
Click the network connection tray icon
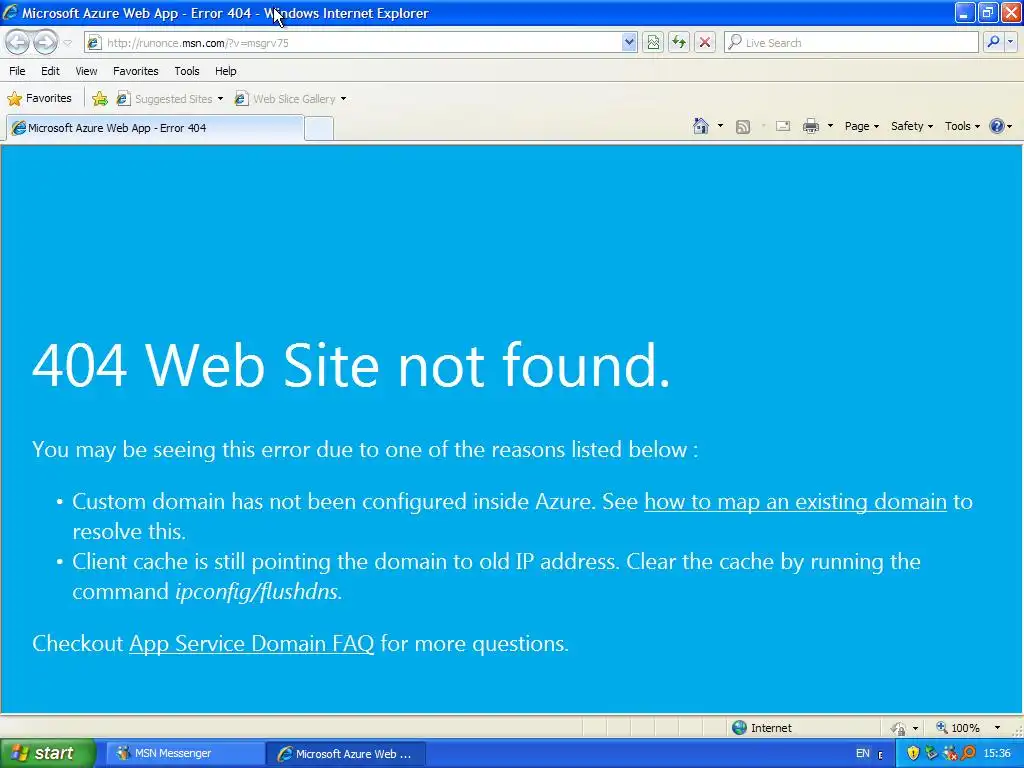point(931,754)
